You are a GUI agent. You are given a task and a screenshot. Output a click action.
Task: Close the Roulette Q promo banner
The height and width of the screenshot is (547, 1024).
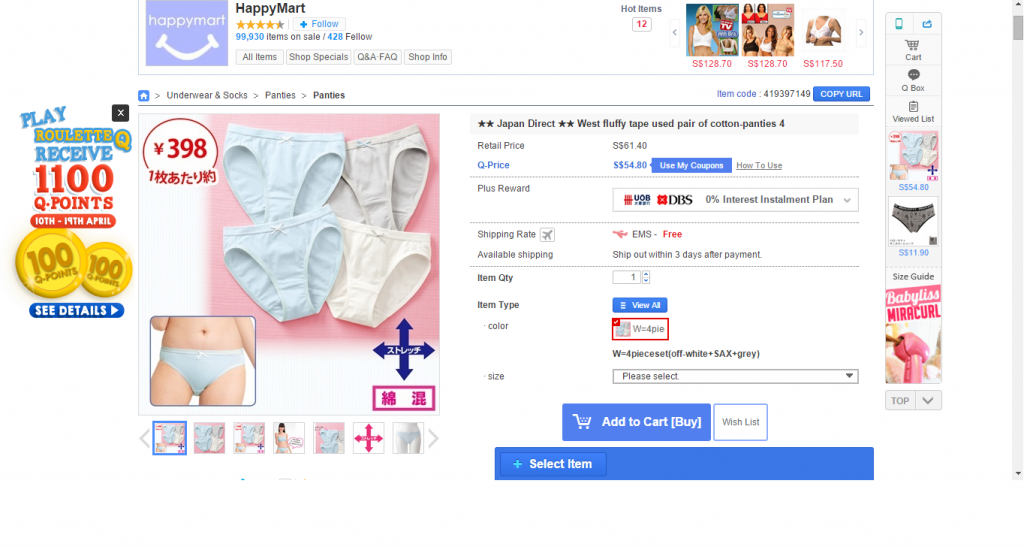121,113
